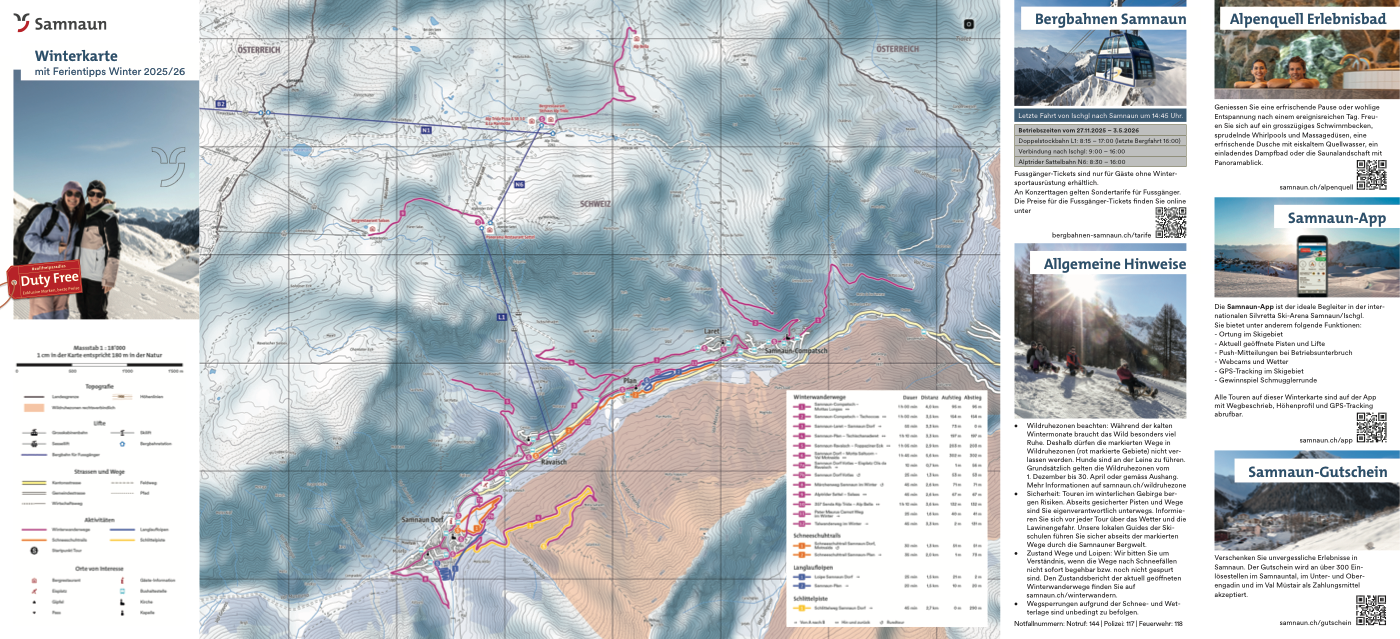Click the Skilift symbol in the legend
The image size is (1400, 639).
(x=122, y=432)
